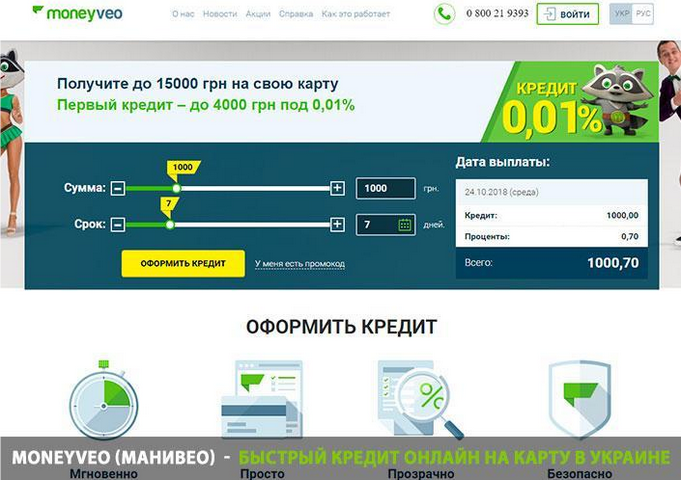Switch language to РУС
The width and height of the screenshot is (681, 484).
(643, 14)
